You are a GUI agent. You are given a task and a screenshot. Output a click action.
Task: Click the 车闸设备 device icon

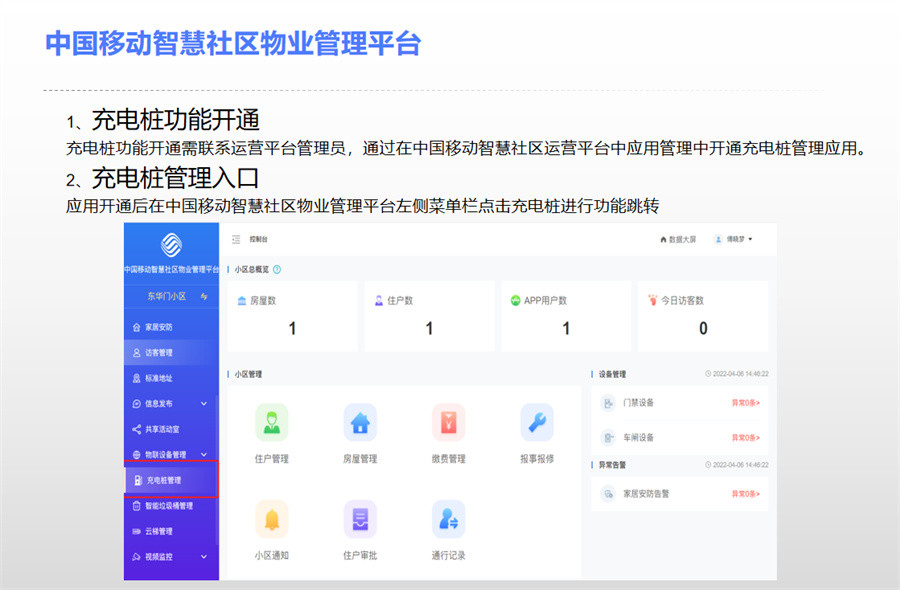pos(608,438)
